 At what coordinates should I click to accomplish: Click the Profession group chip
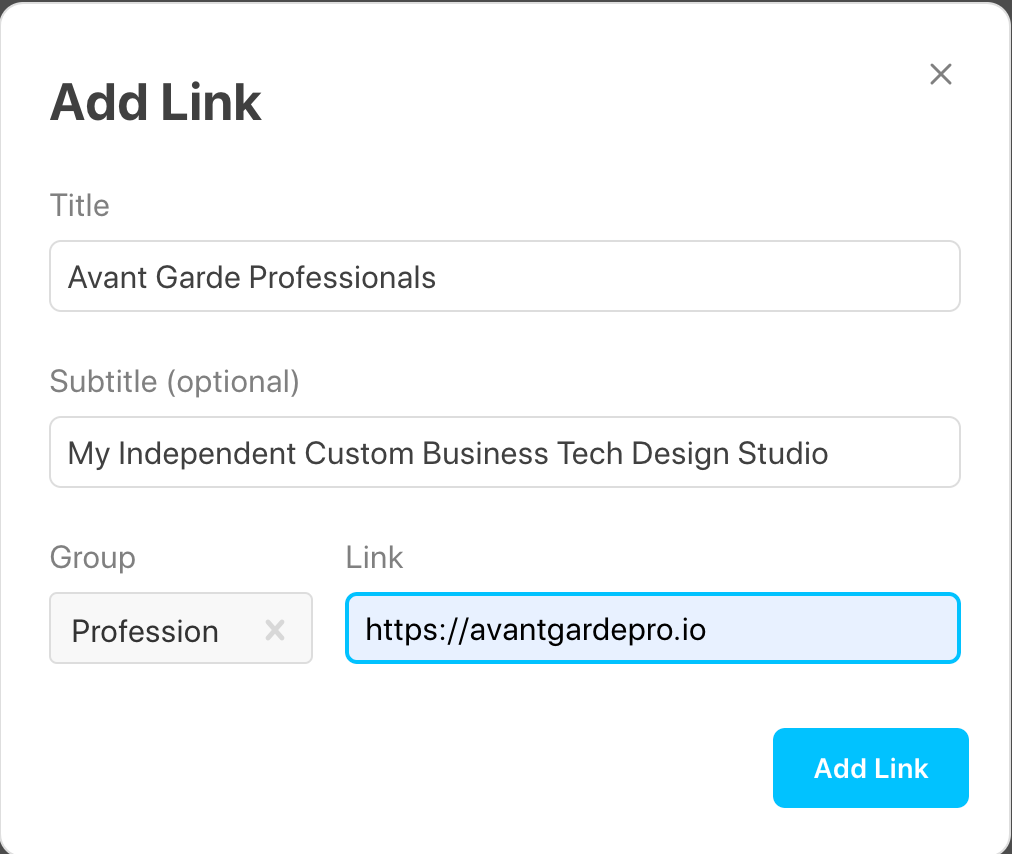tap(145, 630)
